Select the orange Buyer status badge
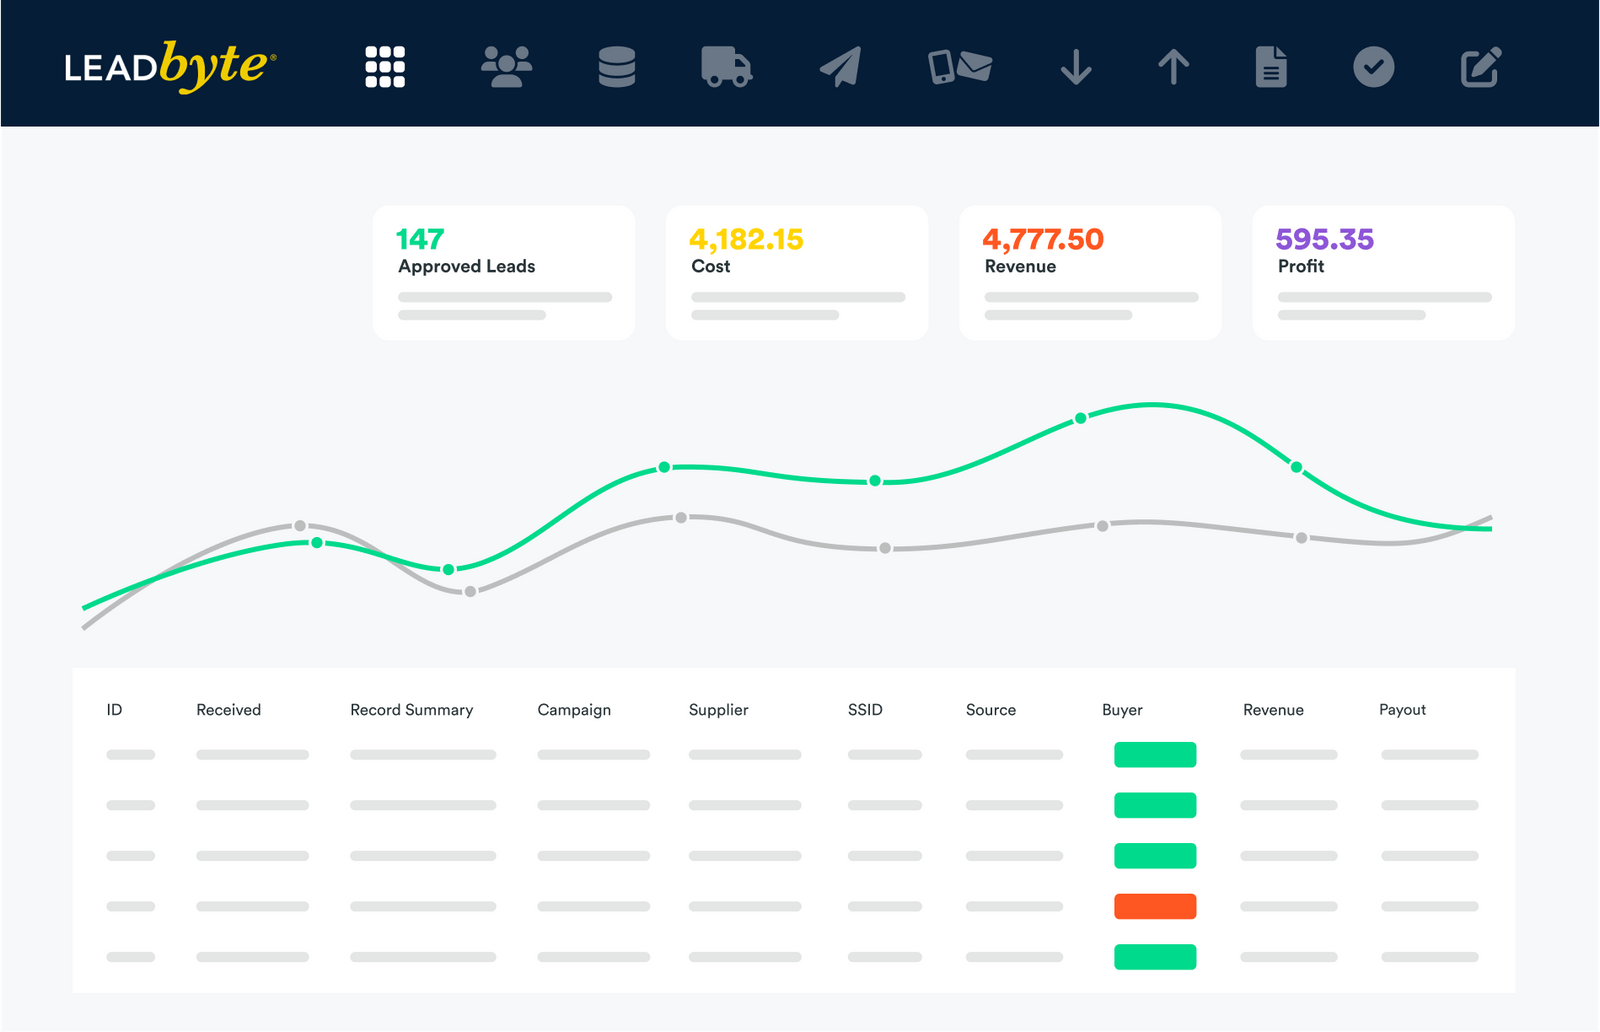This screenshot has height=1032, width=1600. [1154, 906]
